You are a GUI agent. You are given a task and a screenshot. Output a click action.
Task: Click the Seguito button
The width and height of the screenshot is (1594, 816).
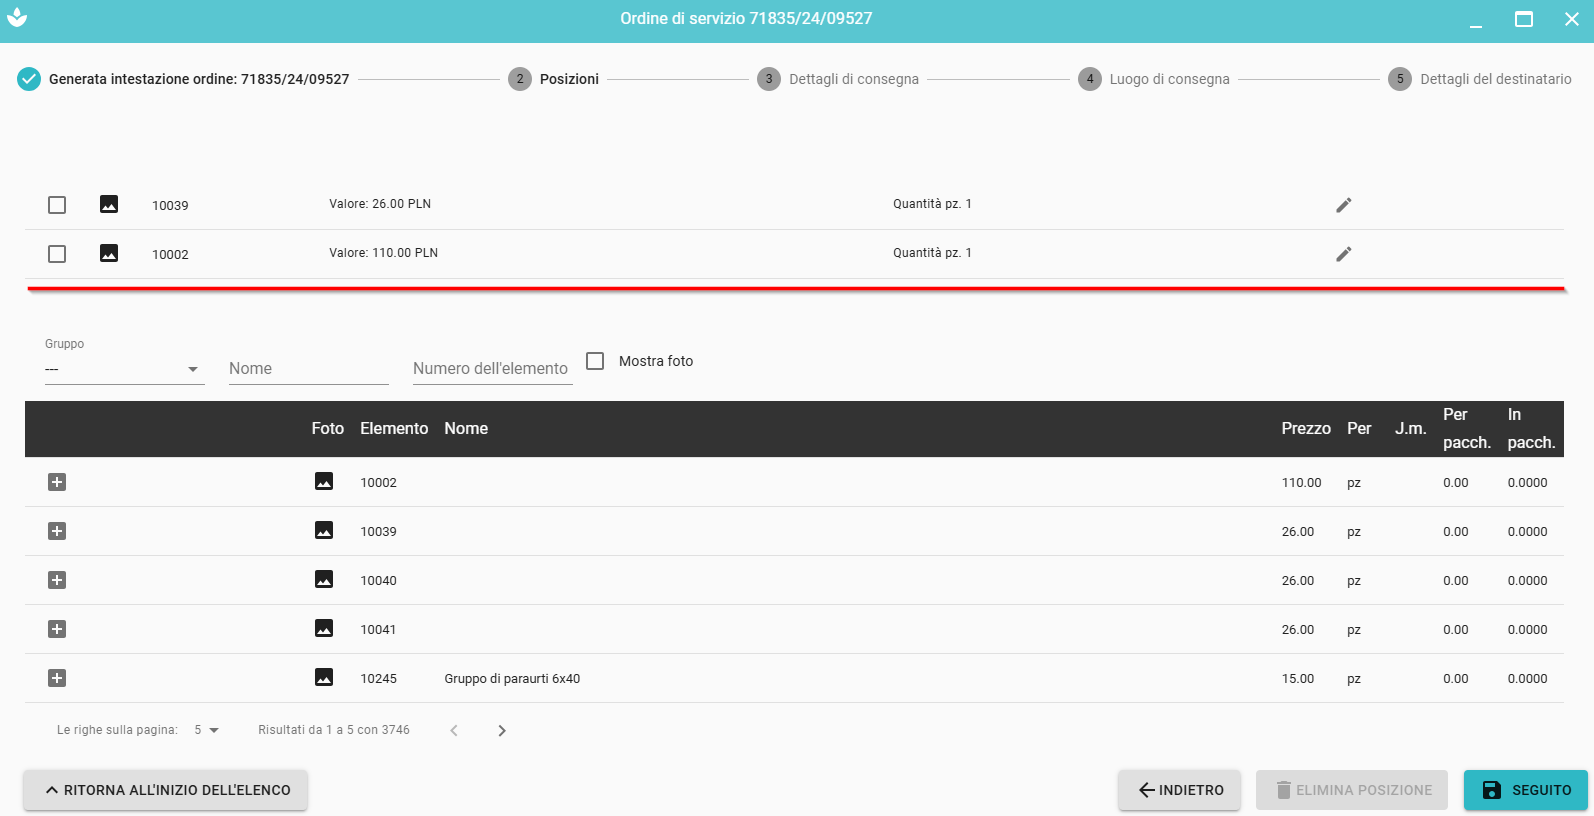click(x=1525, y=790)
